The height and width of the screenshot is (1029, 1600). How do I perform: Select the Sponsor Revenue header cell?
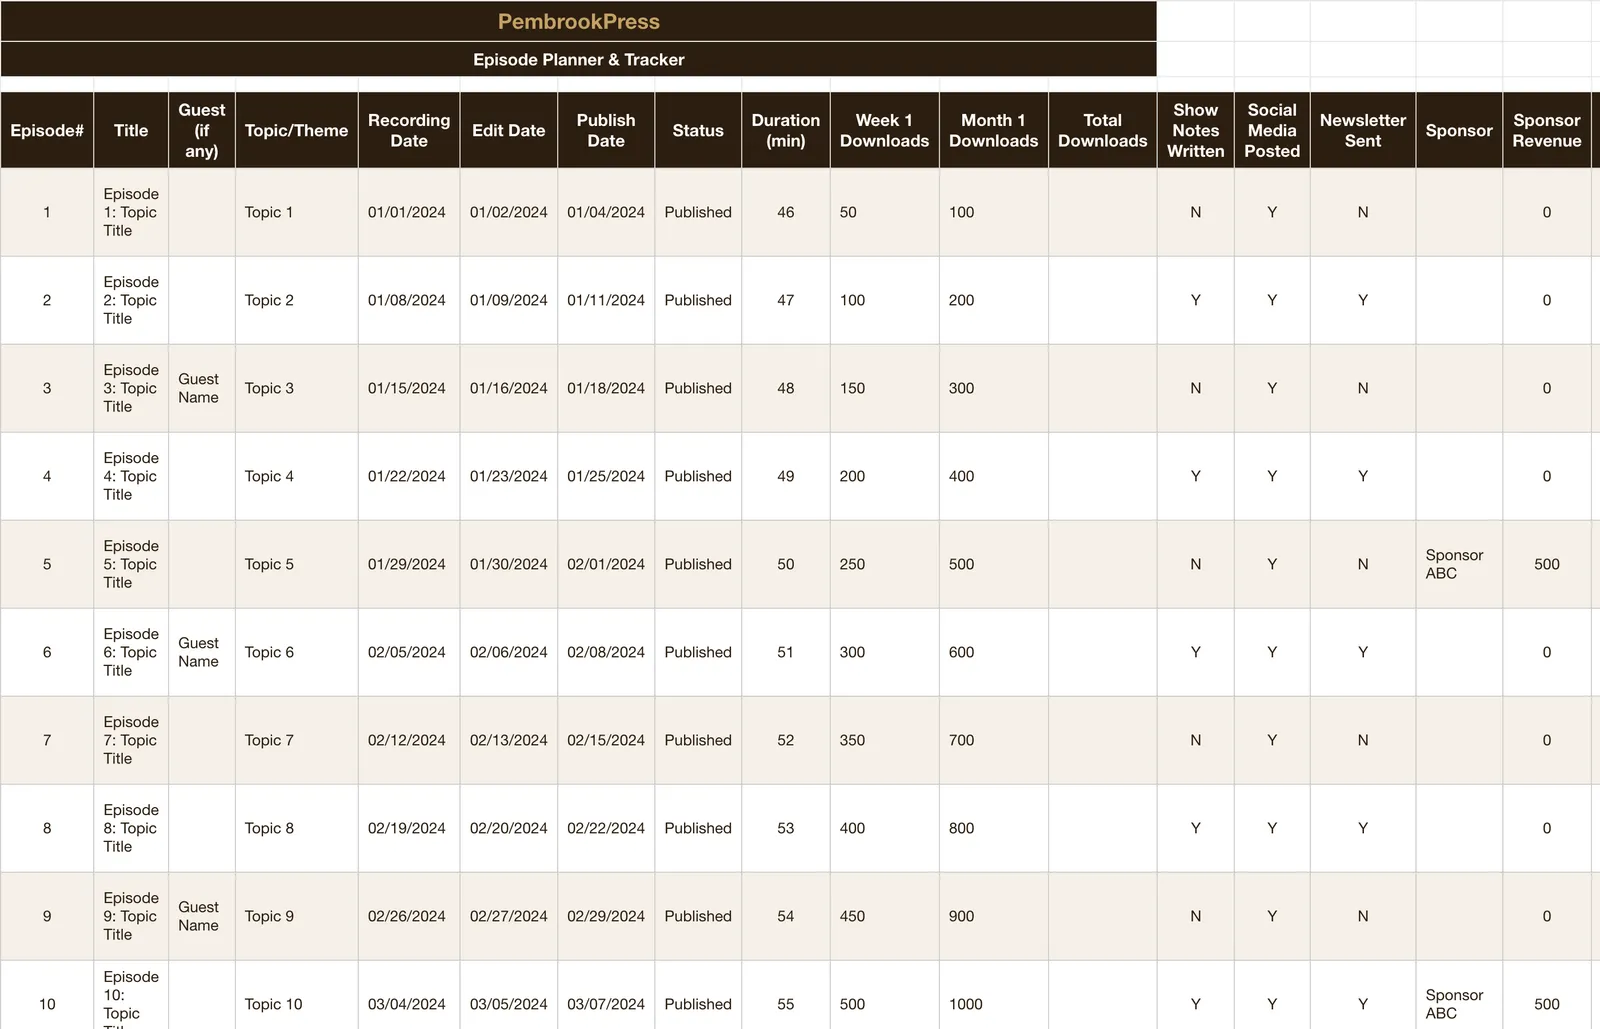click(1546, 130)
